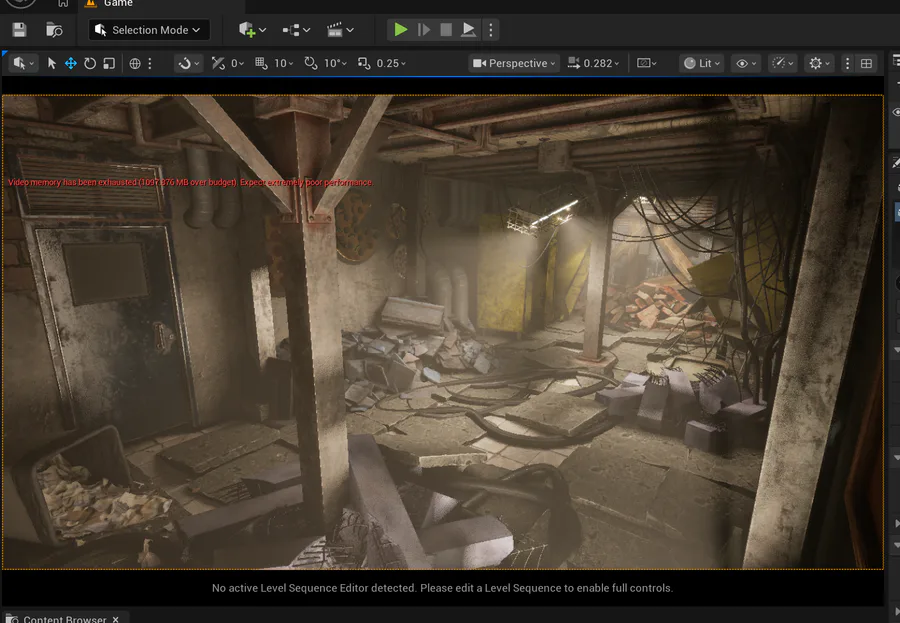
Task: Open the Cinematics clapperboard menu
Action: [340, 30]
